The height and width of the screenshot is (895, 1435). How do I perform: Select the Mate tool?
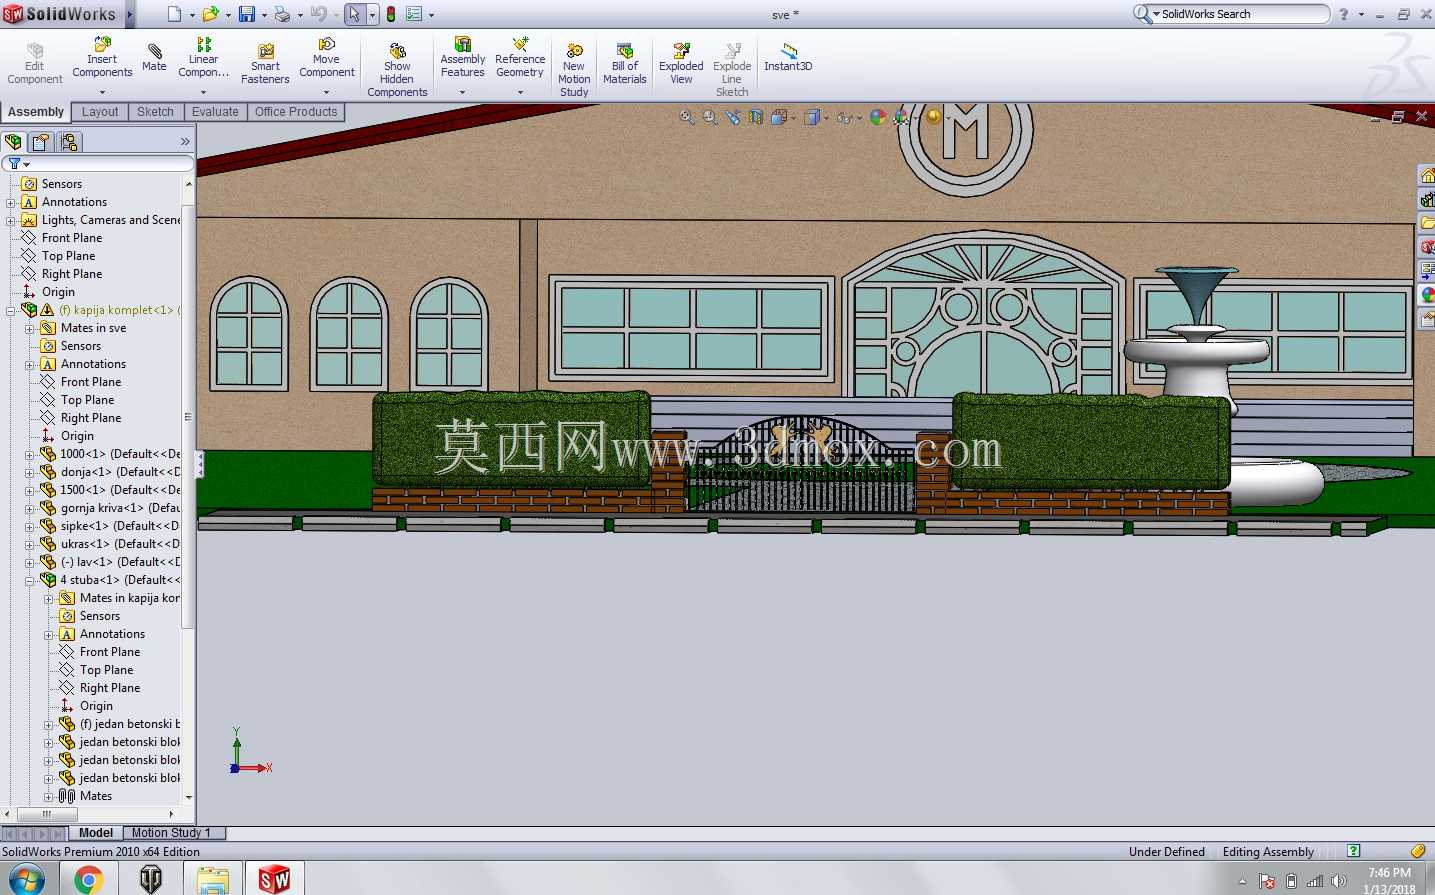pyautogui.click(x=154, y=58)
